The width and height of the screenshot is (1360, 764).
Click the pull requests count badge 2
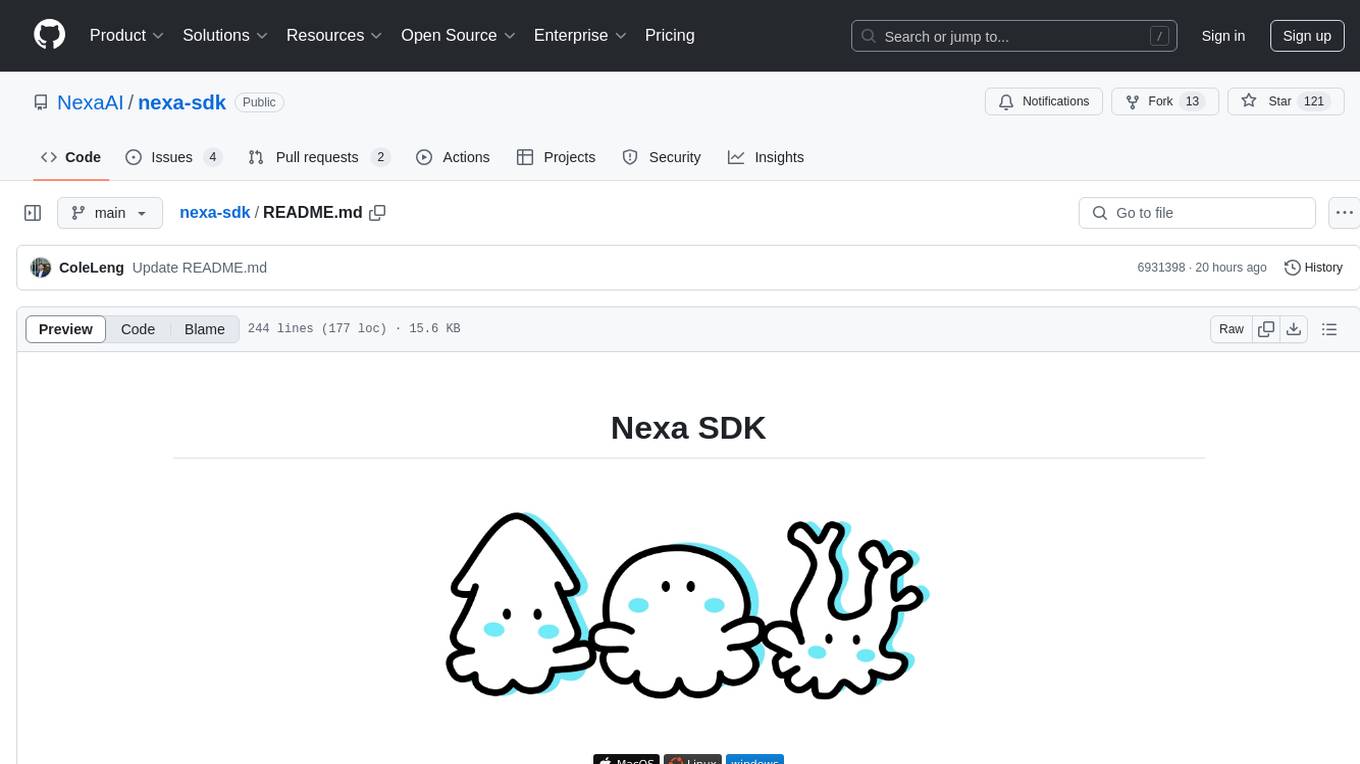tap(380, 157)
